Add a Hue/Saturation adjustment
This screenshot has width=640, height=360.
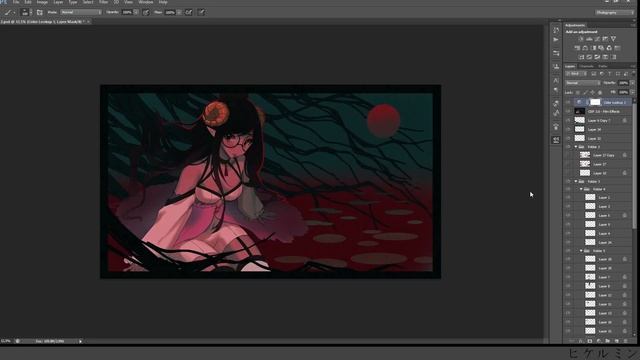click(577, 48)
